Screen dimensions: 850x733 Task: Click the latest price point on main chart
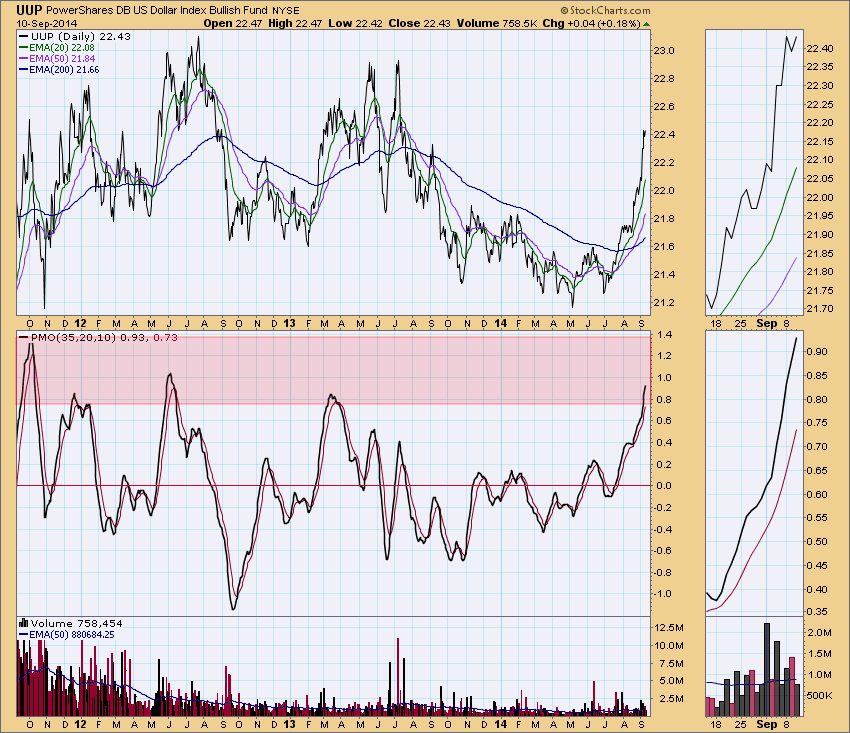(x=645, y=132)
